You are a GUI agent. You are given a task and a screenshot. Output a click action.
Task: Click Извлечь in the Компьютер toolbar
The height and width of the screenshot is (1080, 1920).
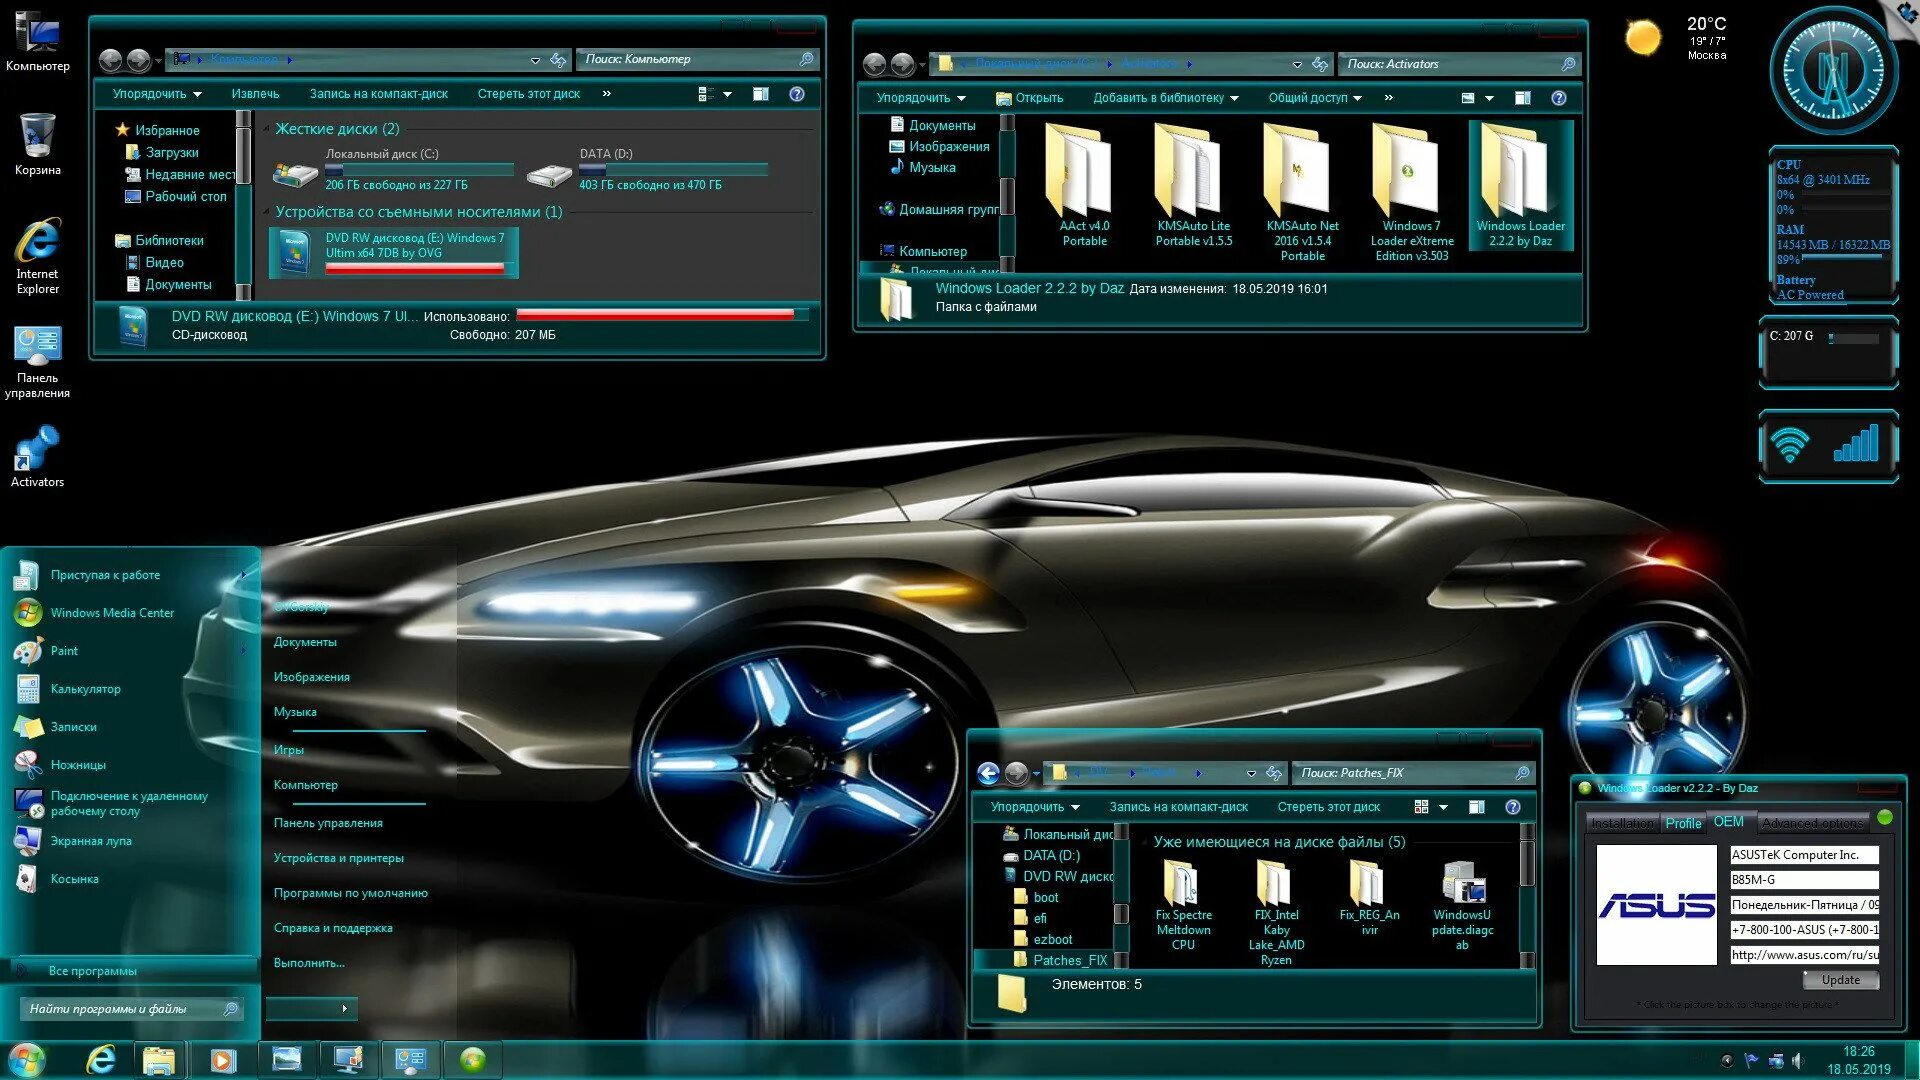point(255,94)
